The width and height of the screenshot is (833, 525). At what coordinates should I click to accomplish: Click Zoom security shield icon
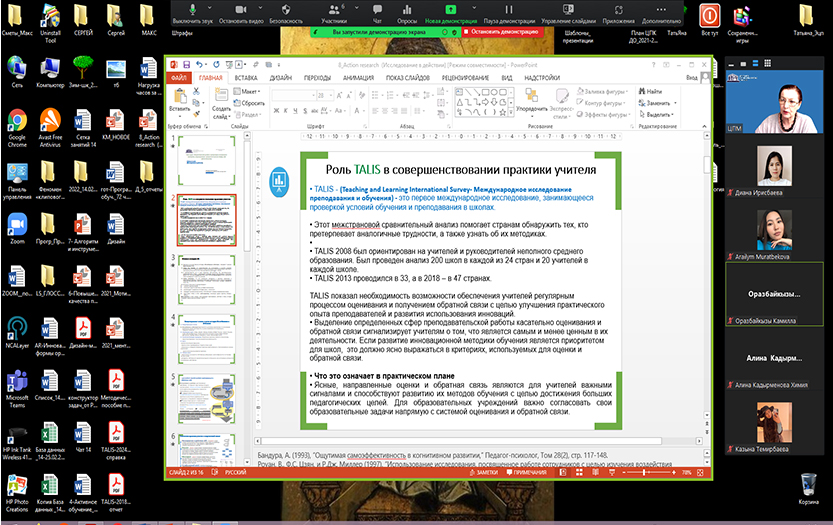286,10
